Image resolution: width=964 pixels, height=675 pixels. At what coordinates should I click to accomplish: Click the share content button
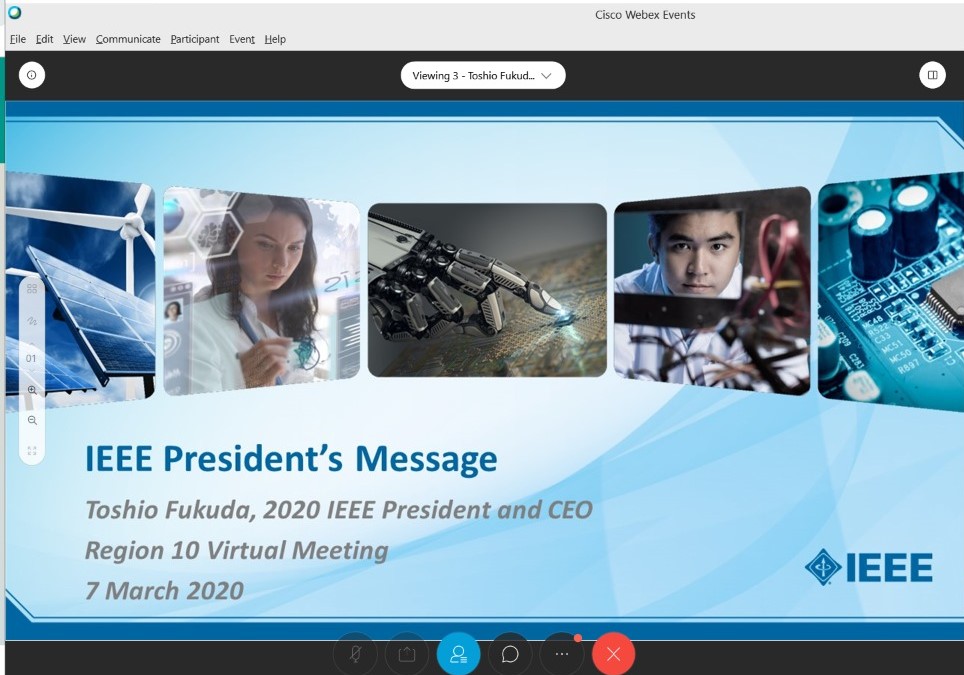tap(406, 654)
